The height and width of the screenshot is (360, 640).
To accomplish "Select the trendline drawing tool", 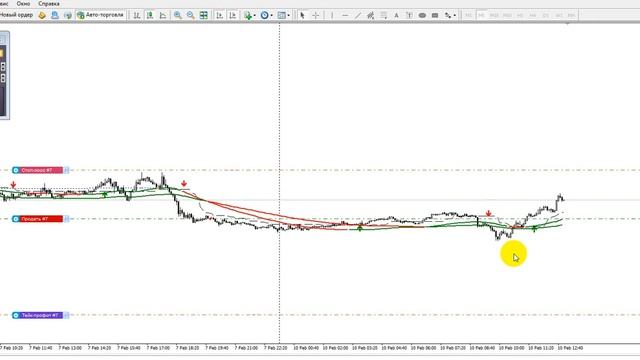I will coord(358,15).
